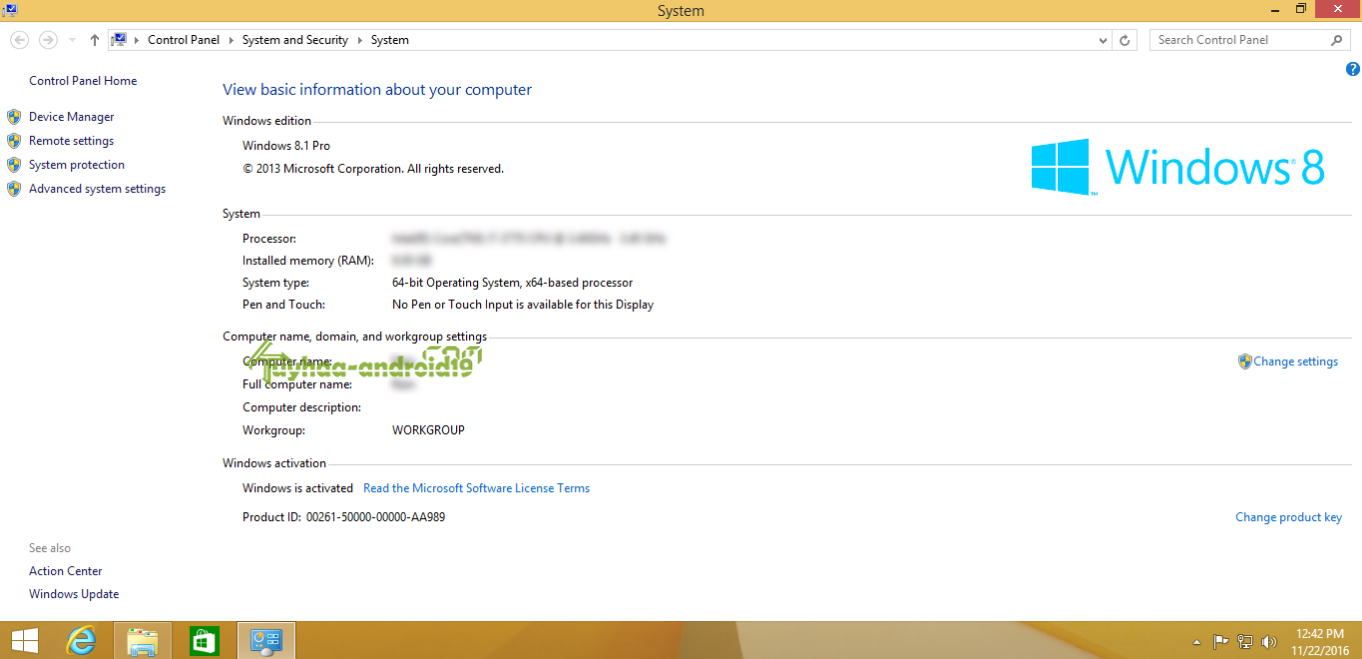
Task: Open Remote settings link
Action: point(71,141)
